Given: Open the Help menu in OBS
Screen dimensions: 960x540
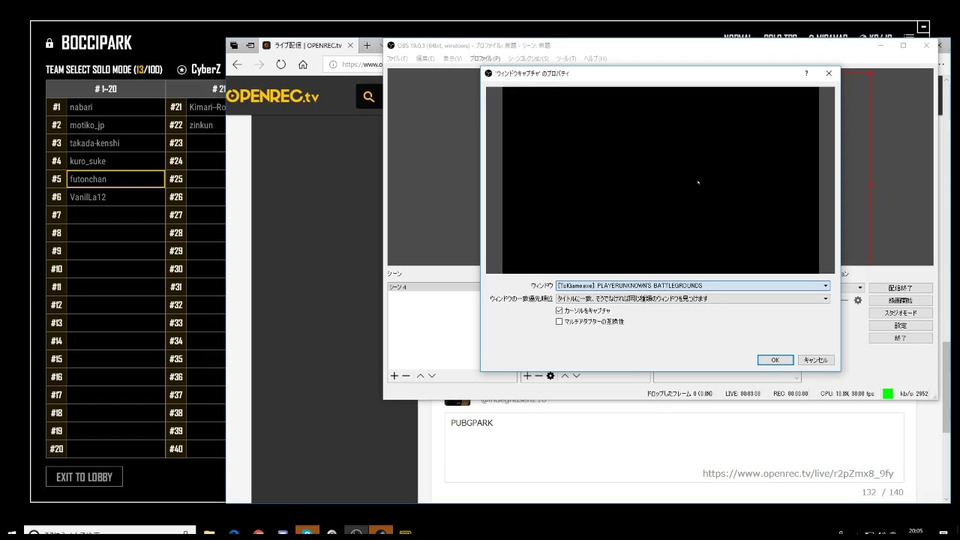Looking at the screenshot, I should [595, 59].
